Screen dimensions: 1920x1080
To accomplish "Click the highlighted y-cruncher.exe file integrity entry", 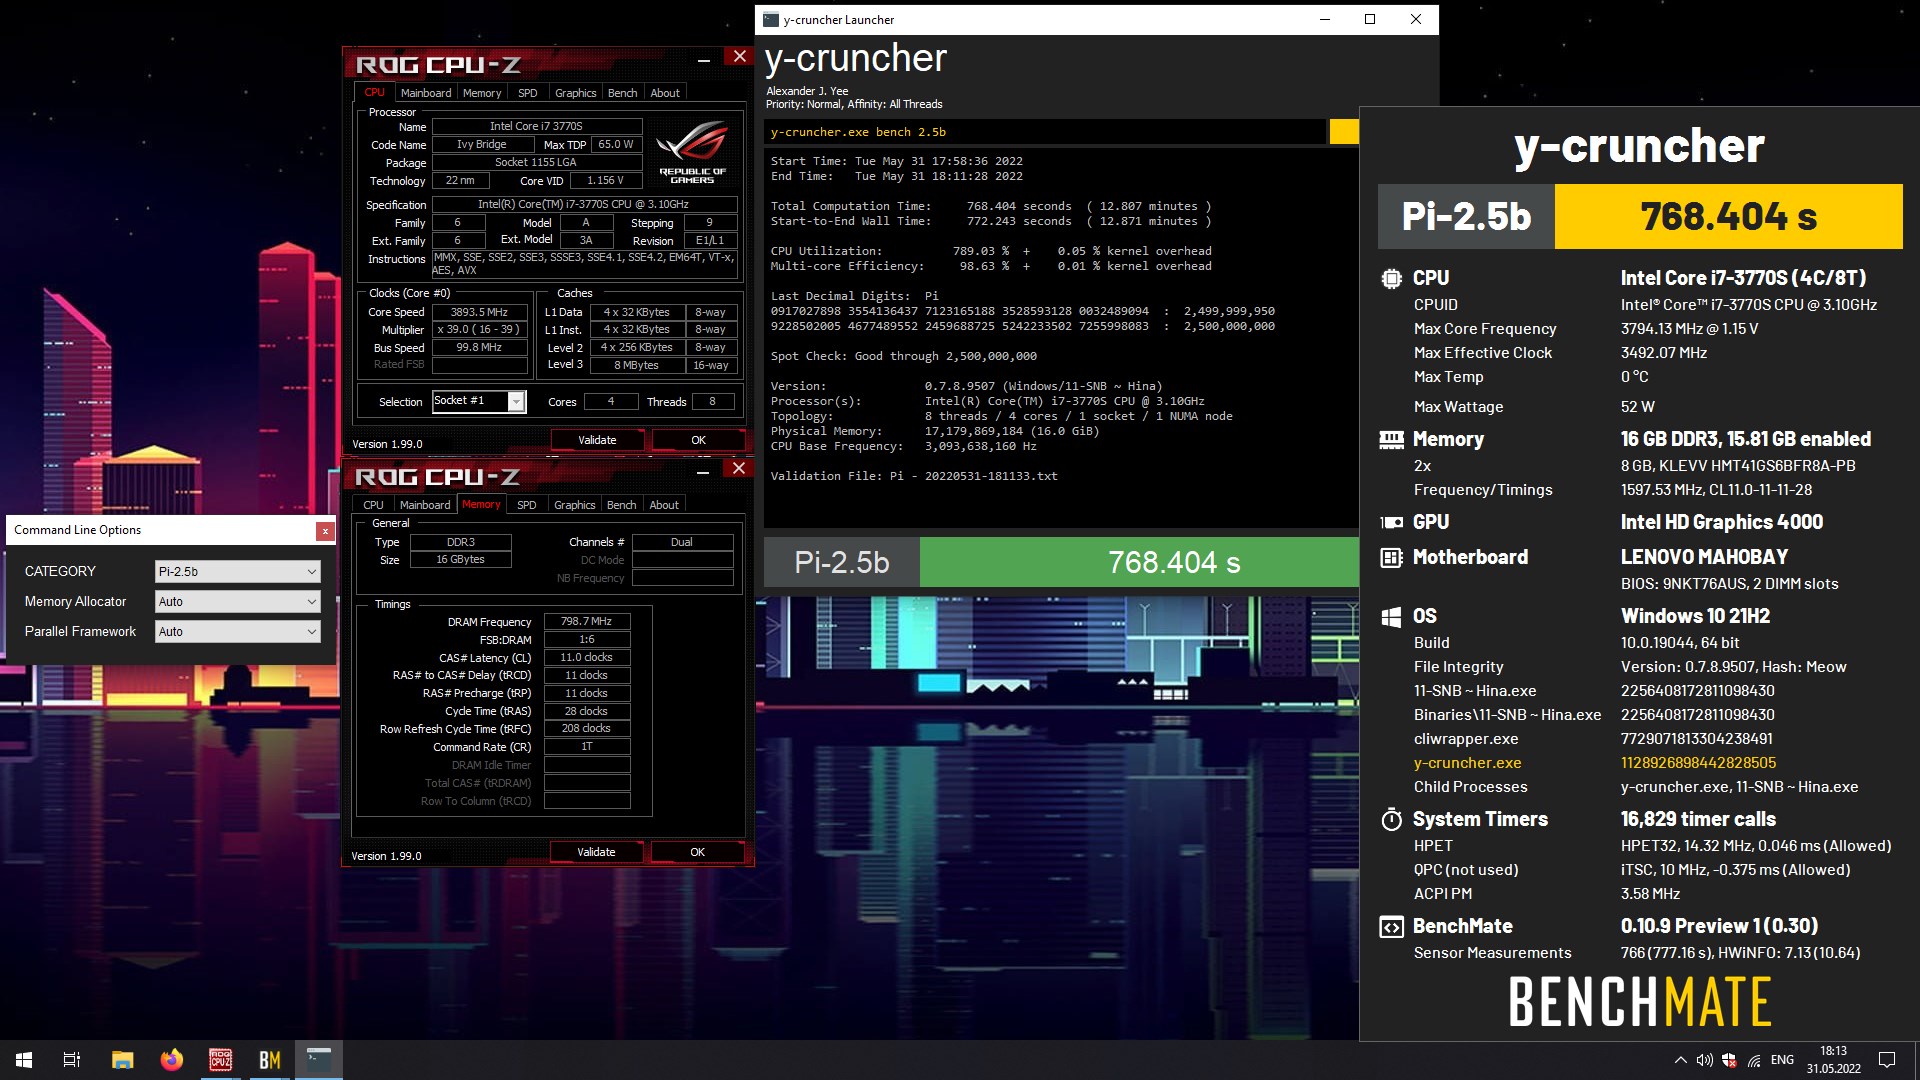I will click(x=1468, y=763).
